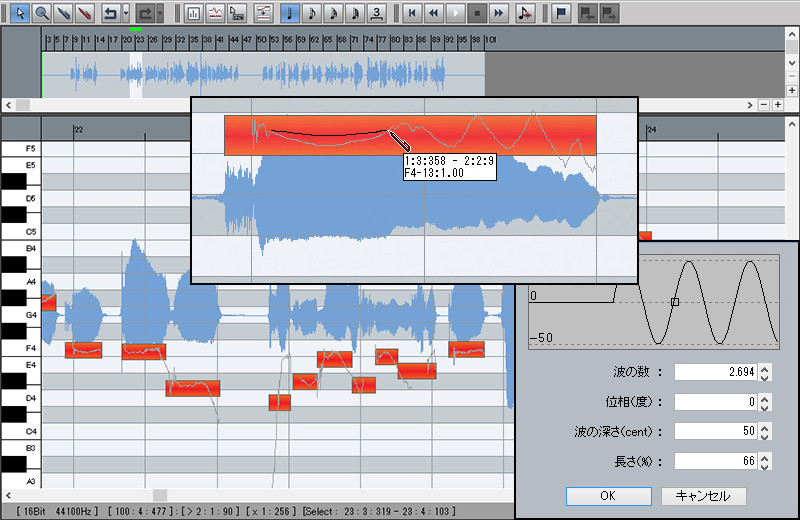Viewport: 800px width, 520px height.
Task: Click the fast forward transport button
Action: [x=498, y=13]
